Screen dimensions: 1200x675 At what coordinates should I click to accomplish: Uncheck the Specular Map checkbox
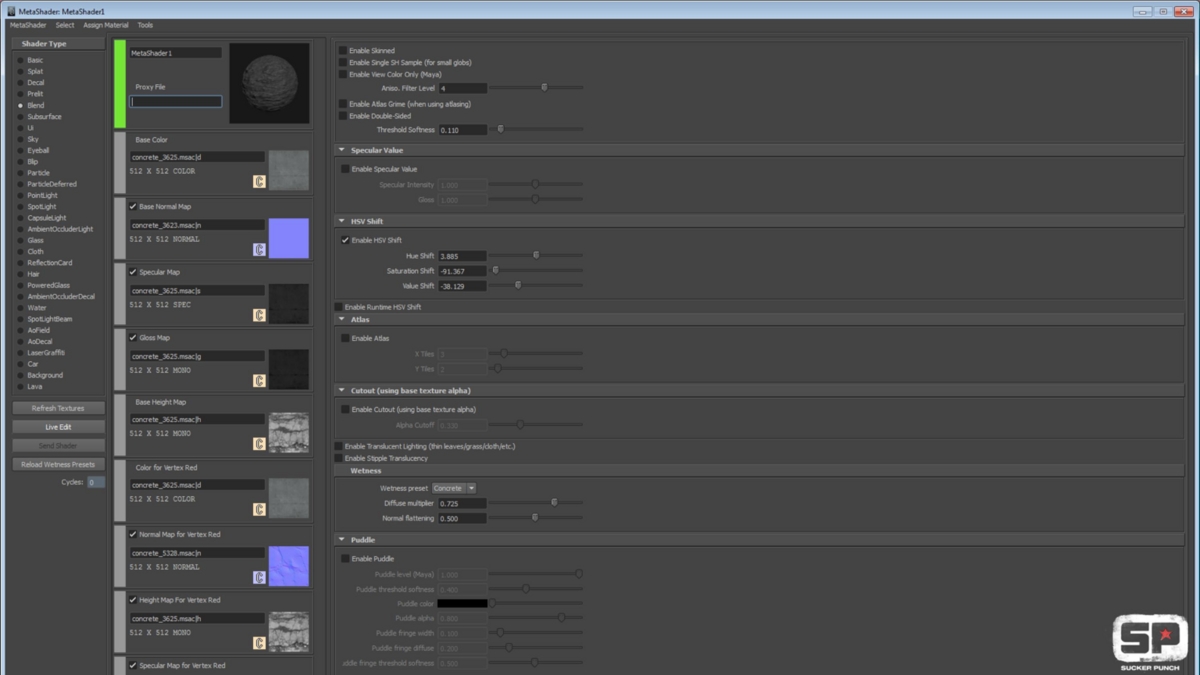(133, 272)
